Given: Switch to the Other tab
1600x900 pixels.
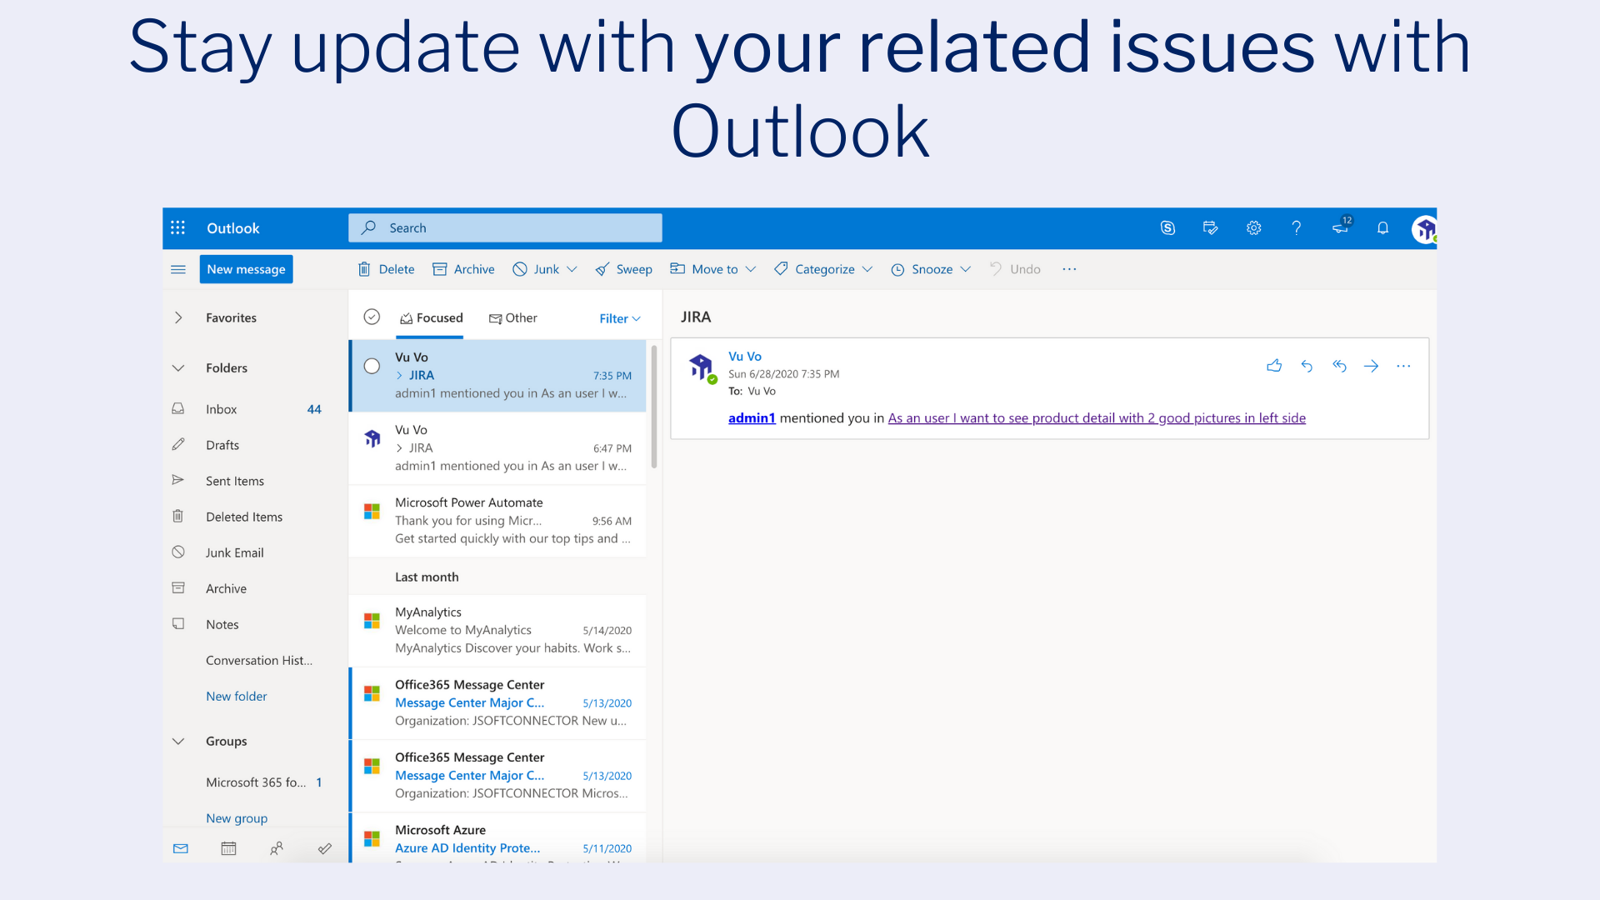Looking at the screenshot, I should (x=513, y=318).
